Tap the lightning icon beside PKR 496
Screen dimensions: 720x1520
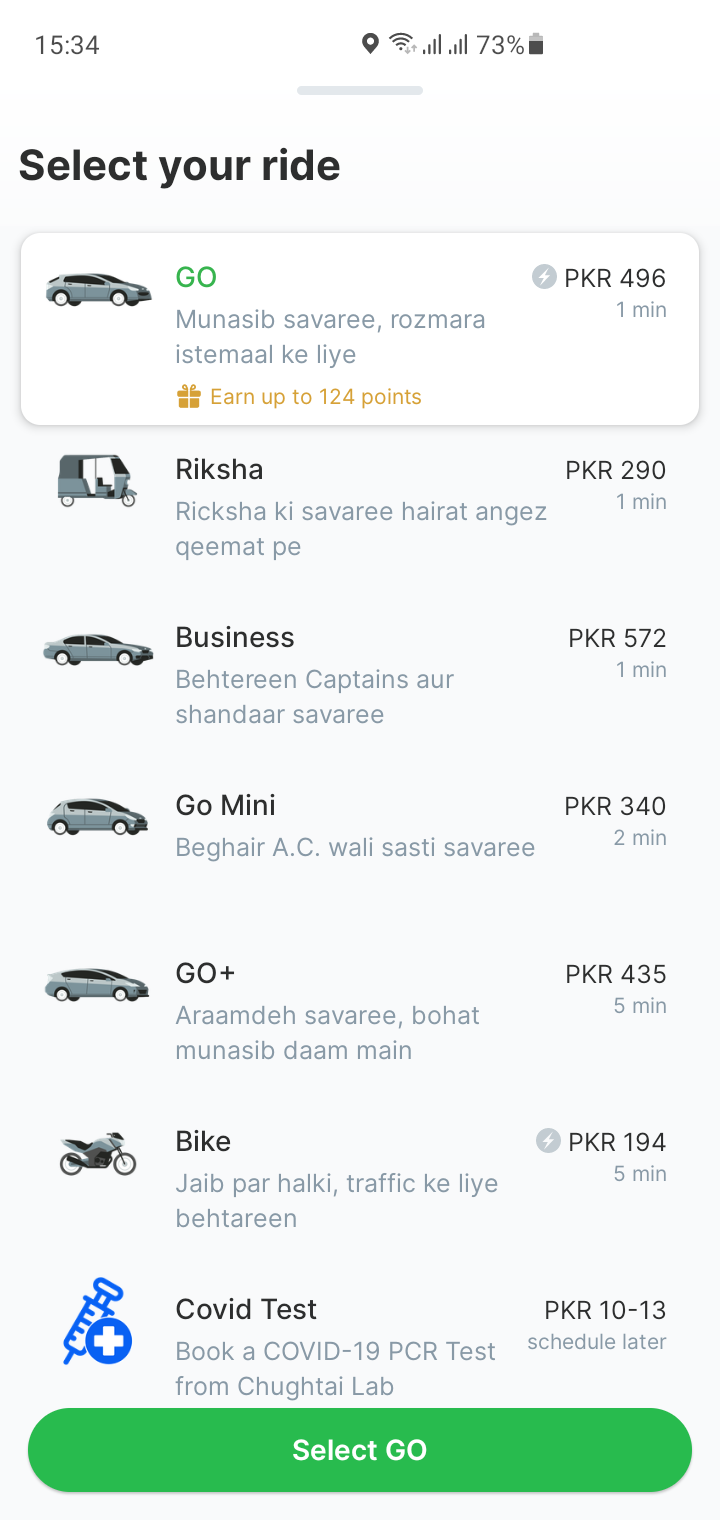click(x=544, y=277)
